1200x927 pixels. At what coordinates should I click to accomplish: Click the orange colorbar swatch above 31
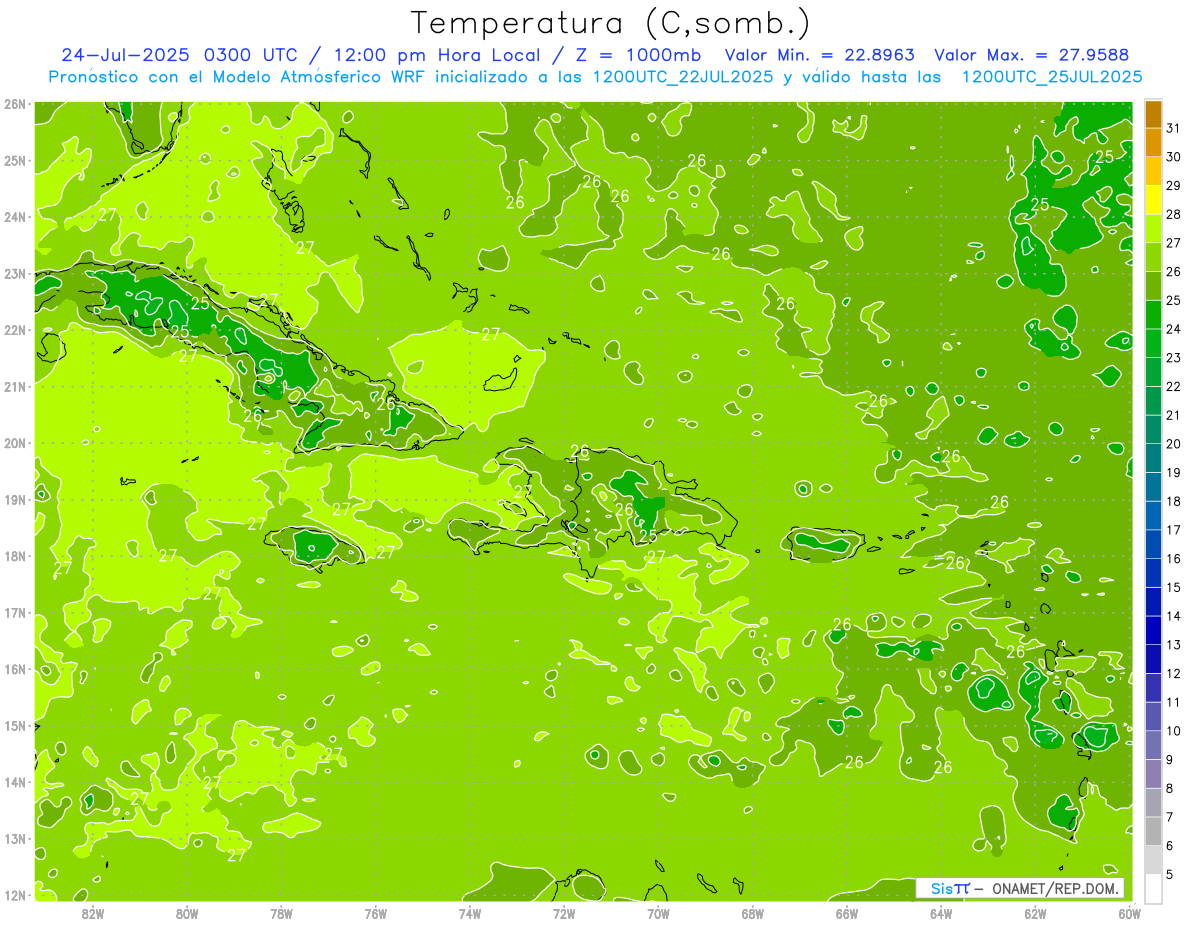click(1153, 114)
